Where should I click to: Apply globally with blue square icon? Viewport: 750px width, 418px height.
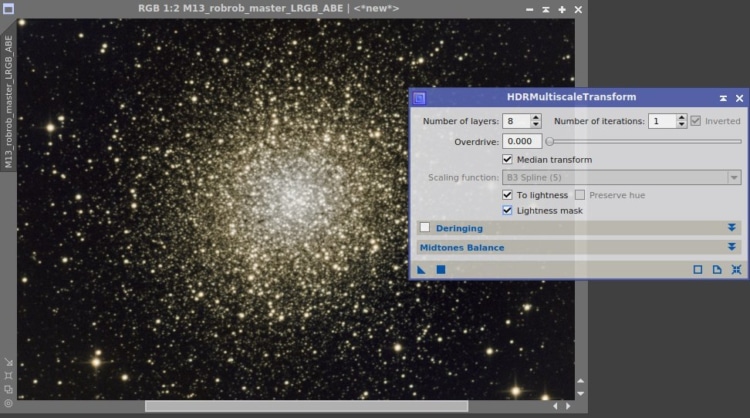click(x=441, y=270)
